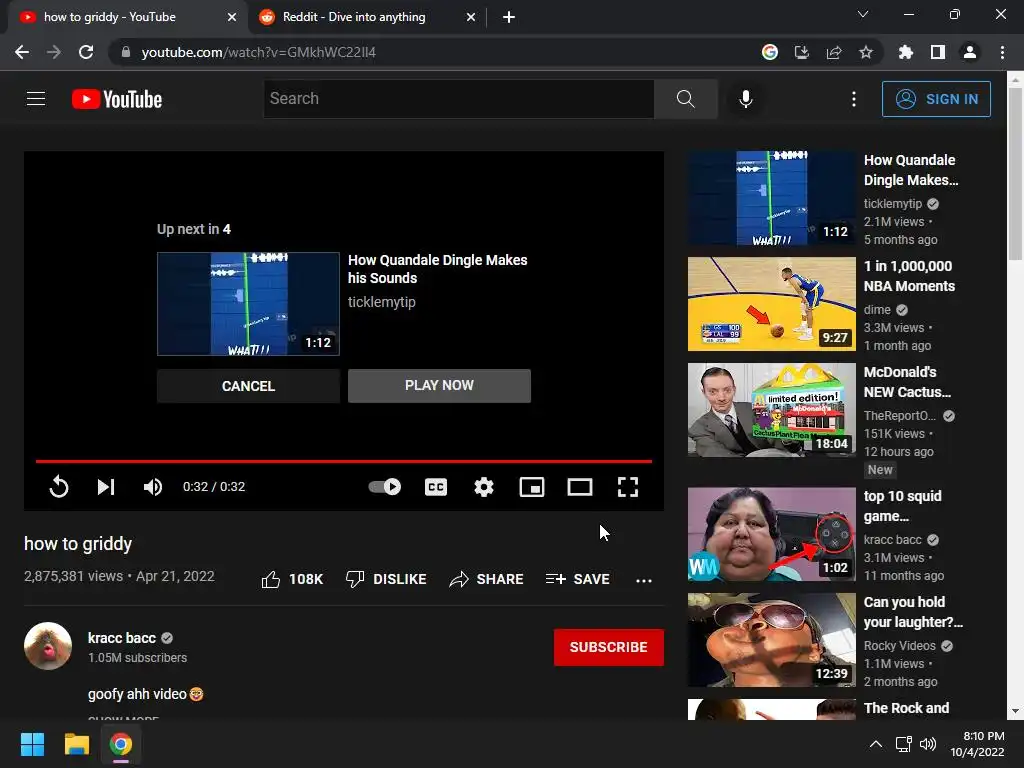Toggle closed captions CC button
The height and width of the screenshot is (768, 1024).
click(x=436, y=487)
